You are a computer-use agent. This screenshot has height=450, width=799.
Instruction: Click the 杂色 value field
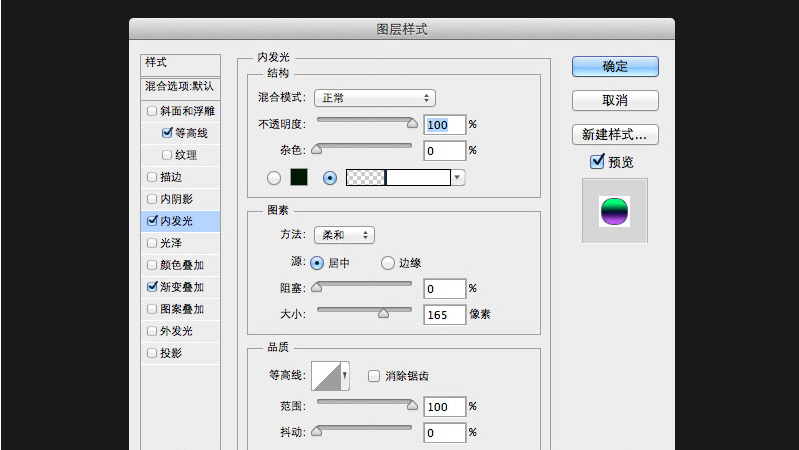(x=444, y=151)
